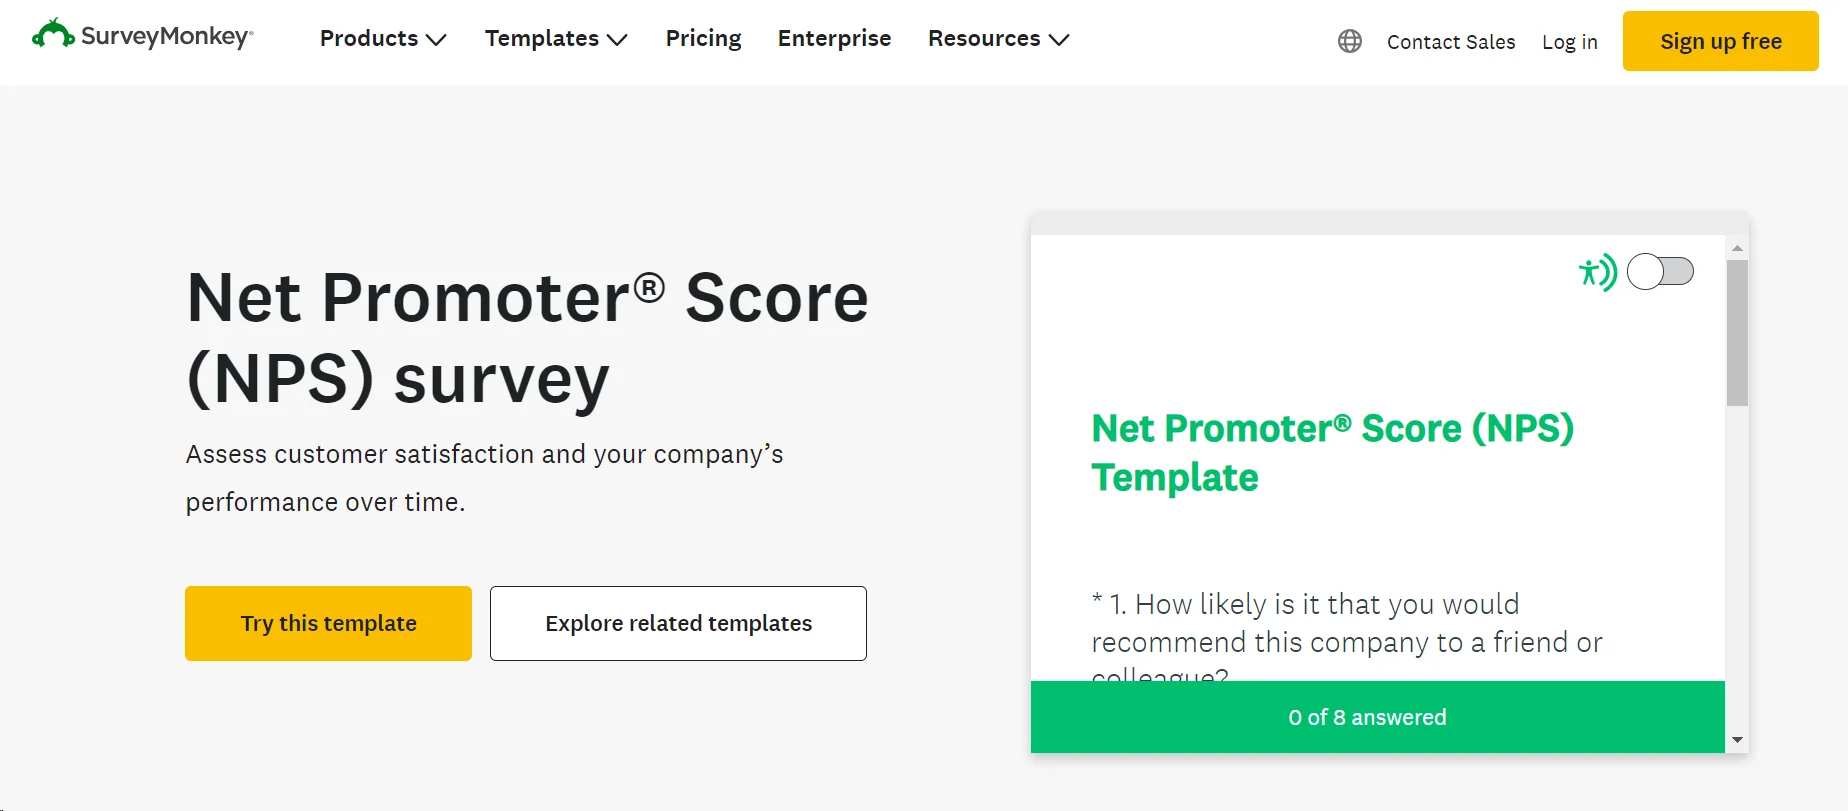Enable the preview switch next to the accessibility icon
1848x811 pixels.
[x=1660, y=271]
